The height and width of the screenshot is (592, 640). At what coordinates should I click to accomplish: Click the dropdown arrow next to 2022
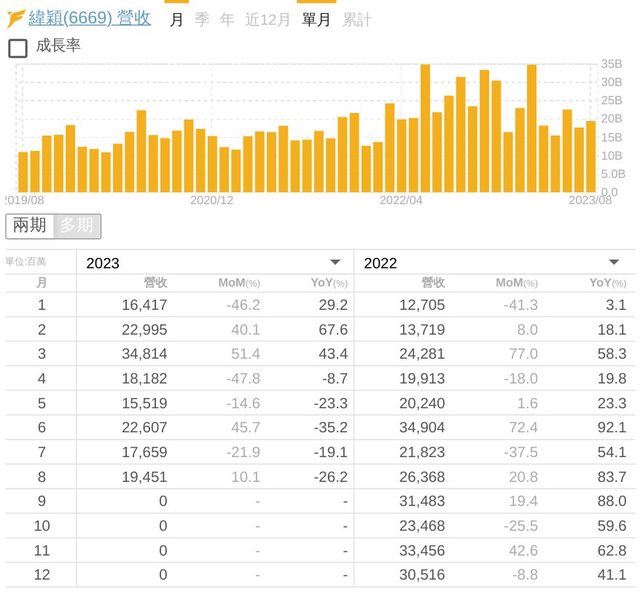(613, 263)
